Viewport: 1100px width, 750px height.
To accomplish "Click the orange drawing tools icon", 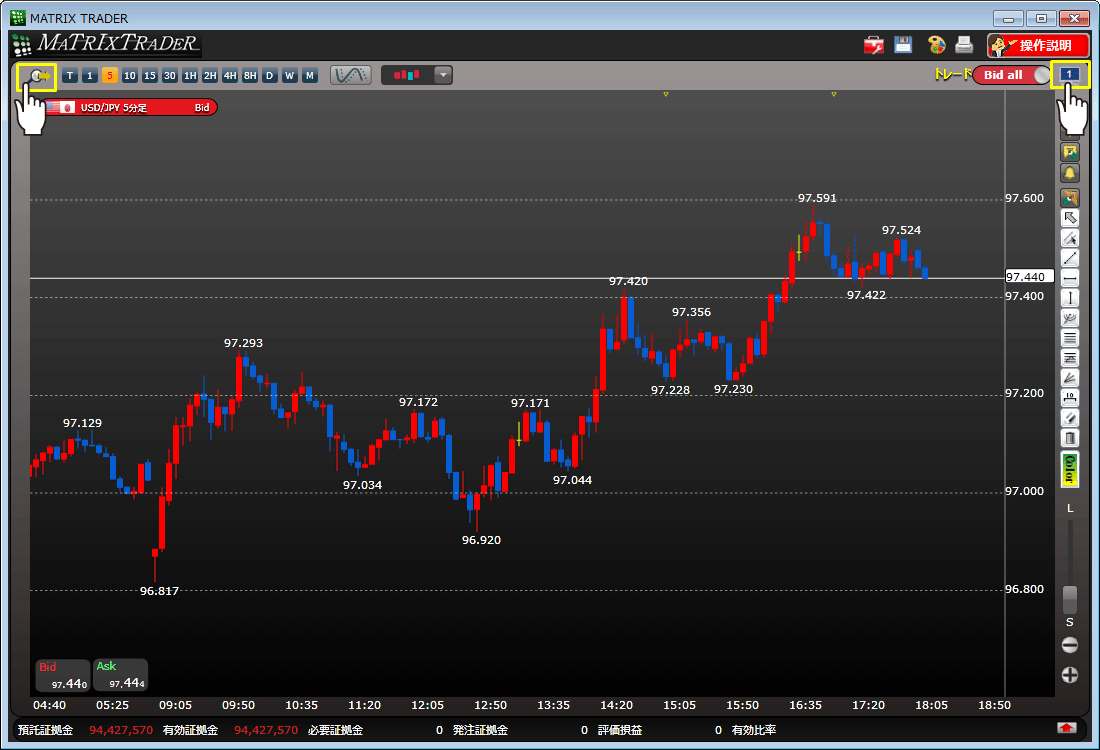I will 1070,198.
